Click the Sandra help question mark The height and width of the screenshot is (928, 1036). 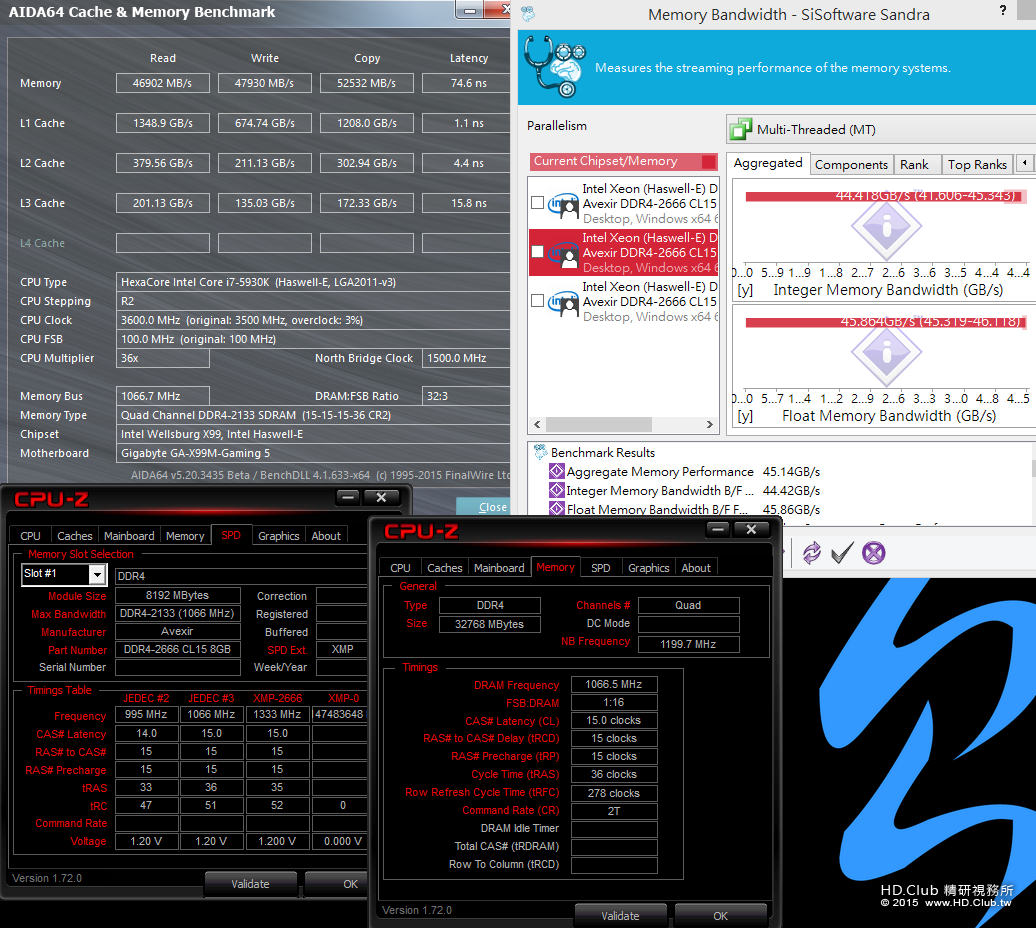tap(1003, 10)
